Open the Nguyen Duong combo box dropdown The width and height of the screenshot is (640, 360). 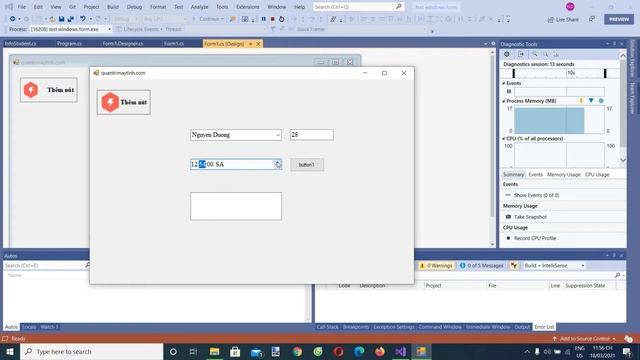coord(278,135)
